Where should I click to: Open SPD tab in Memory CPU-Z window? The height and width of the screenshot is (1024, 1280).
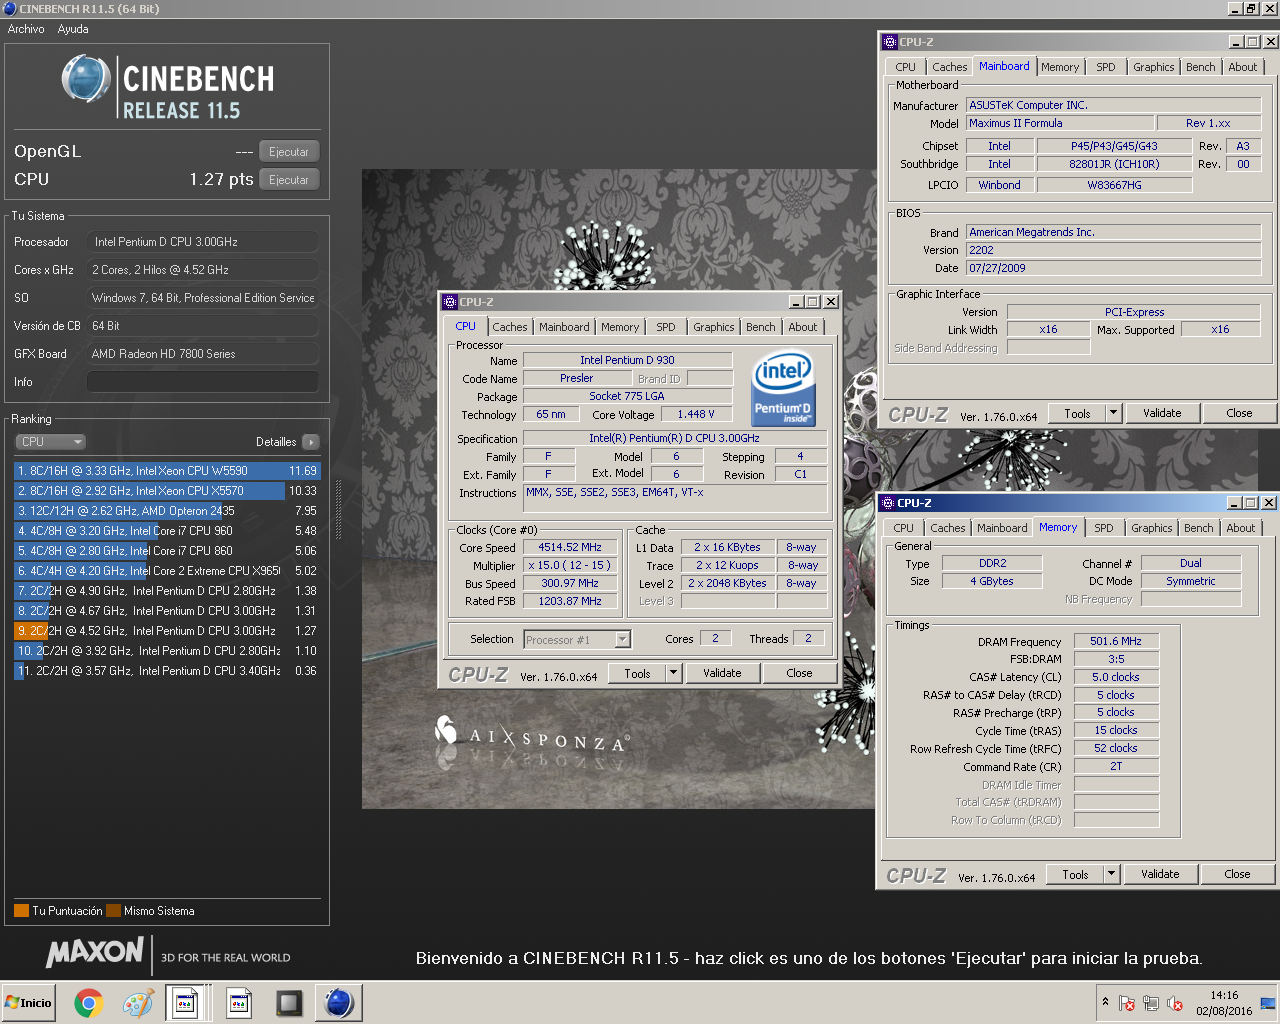[x=1104, y=528]
